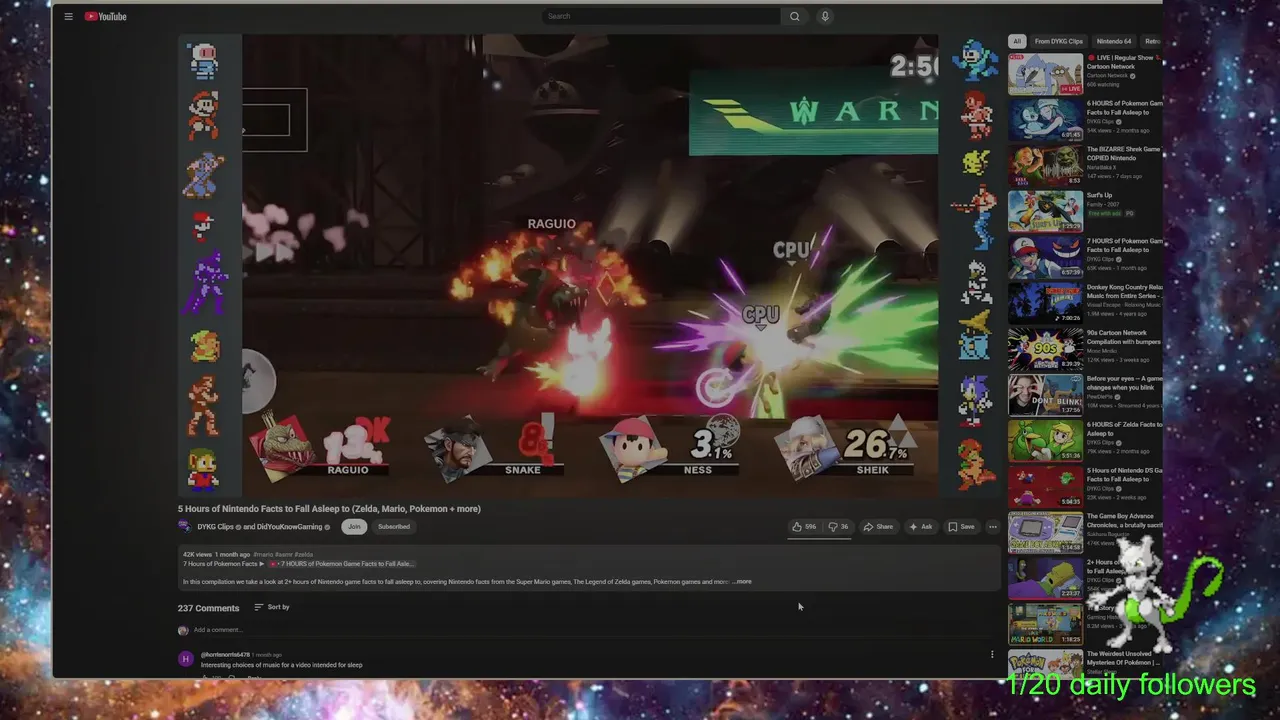This screenshot has height=720, width=1280.
Task: Like the video with thumbs up
Action: 804,527
